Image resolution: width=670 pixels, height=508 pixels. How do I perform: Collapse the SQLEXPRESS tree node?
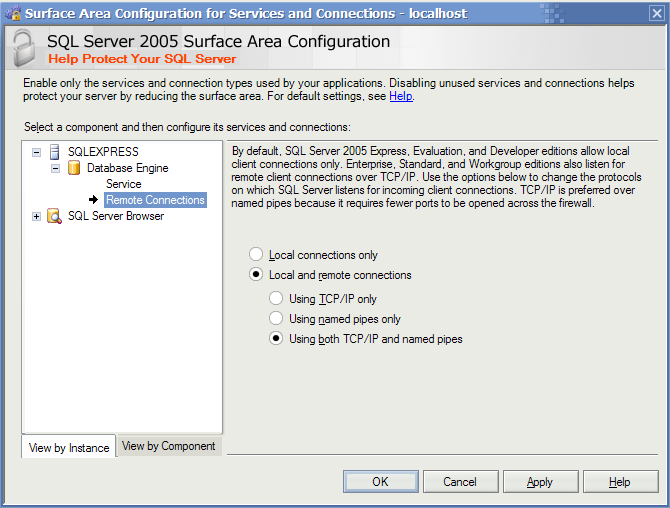[x=37, y=152]
